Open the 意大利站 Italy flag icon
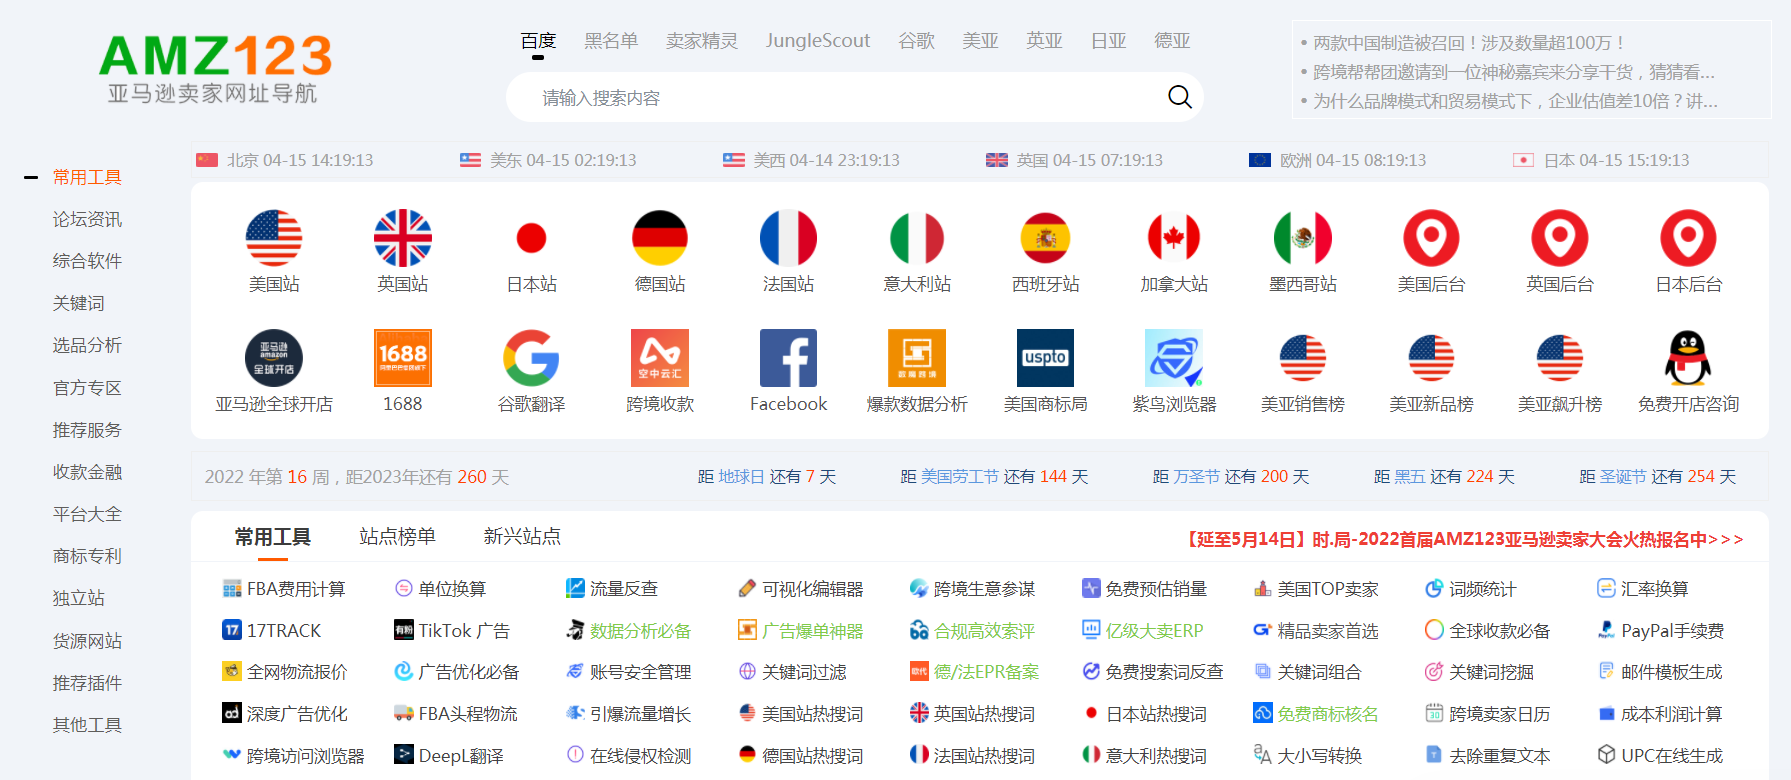 [917, 238]
